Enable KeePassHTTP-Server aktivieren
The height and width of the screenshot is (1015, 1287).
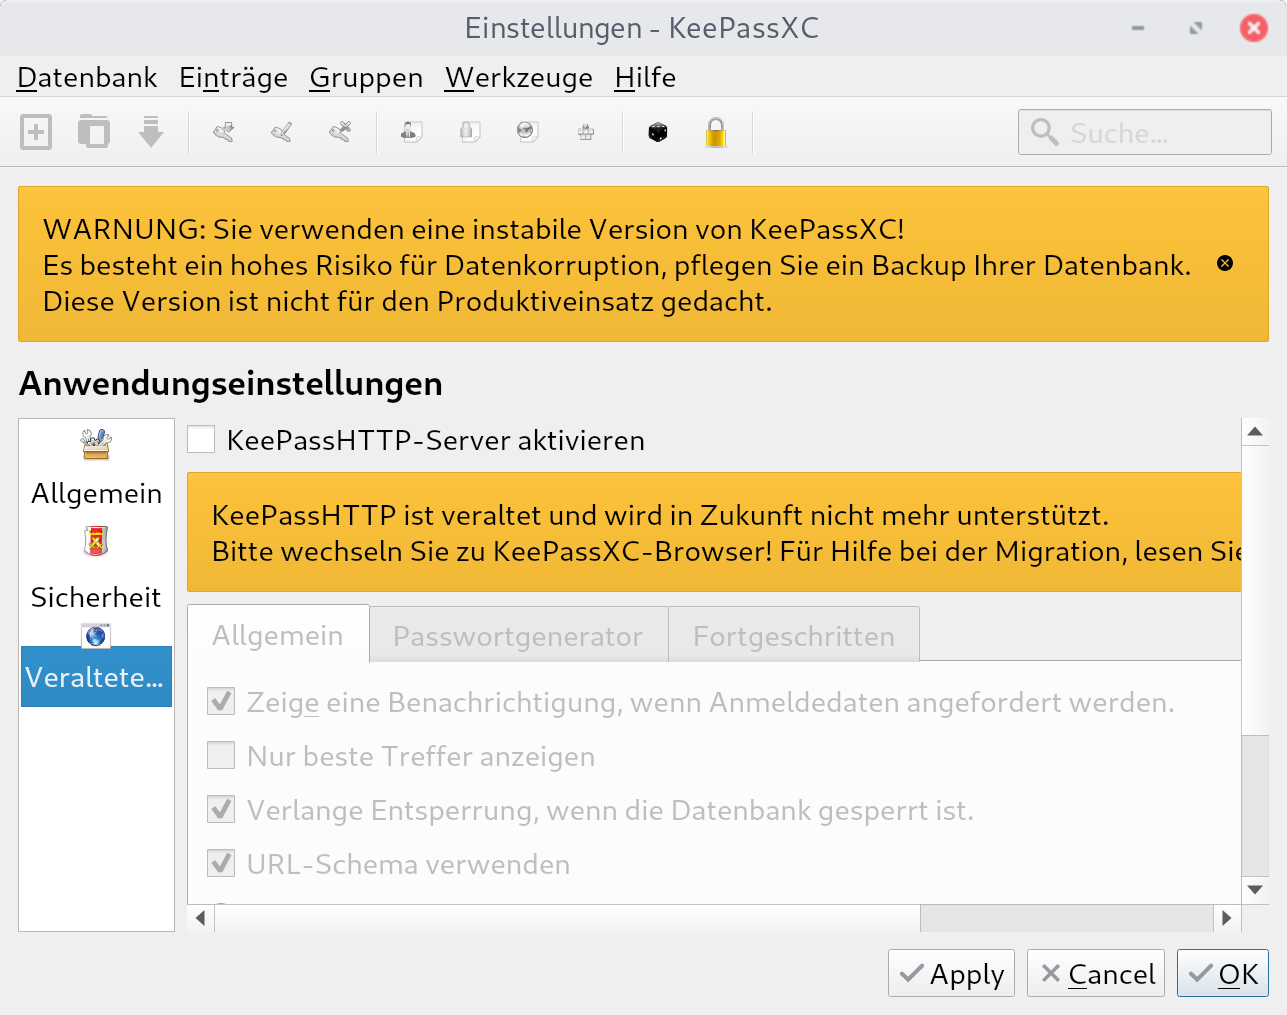point(200,439)
